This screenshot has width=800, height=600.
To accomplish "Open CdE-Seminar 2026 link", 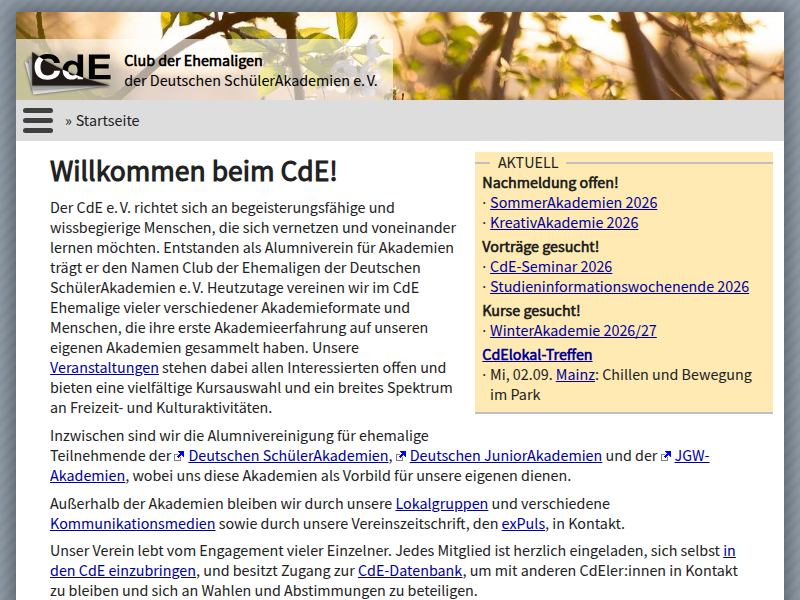I will click(551, 267).
